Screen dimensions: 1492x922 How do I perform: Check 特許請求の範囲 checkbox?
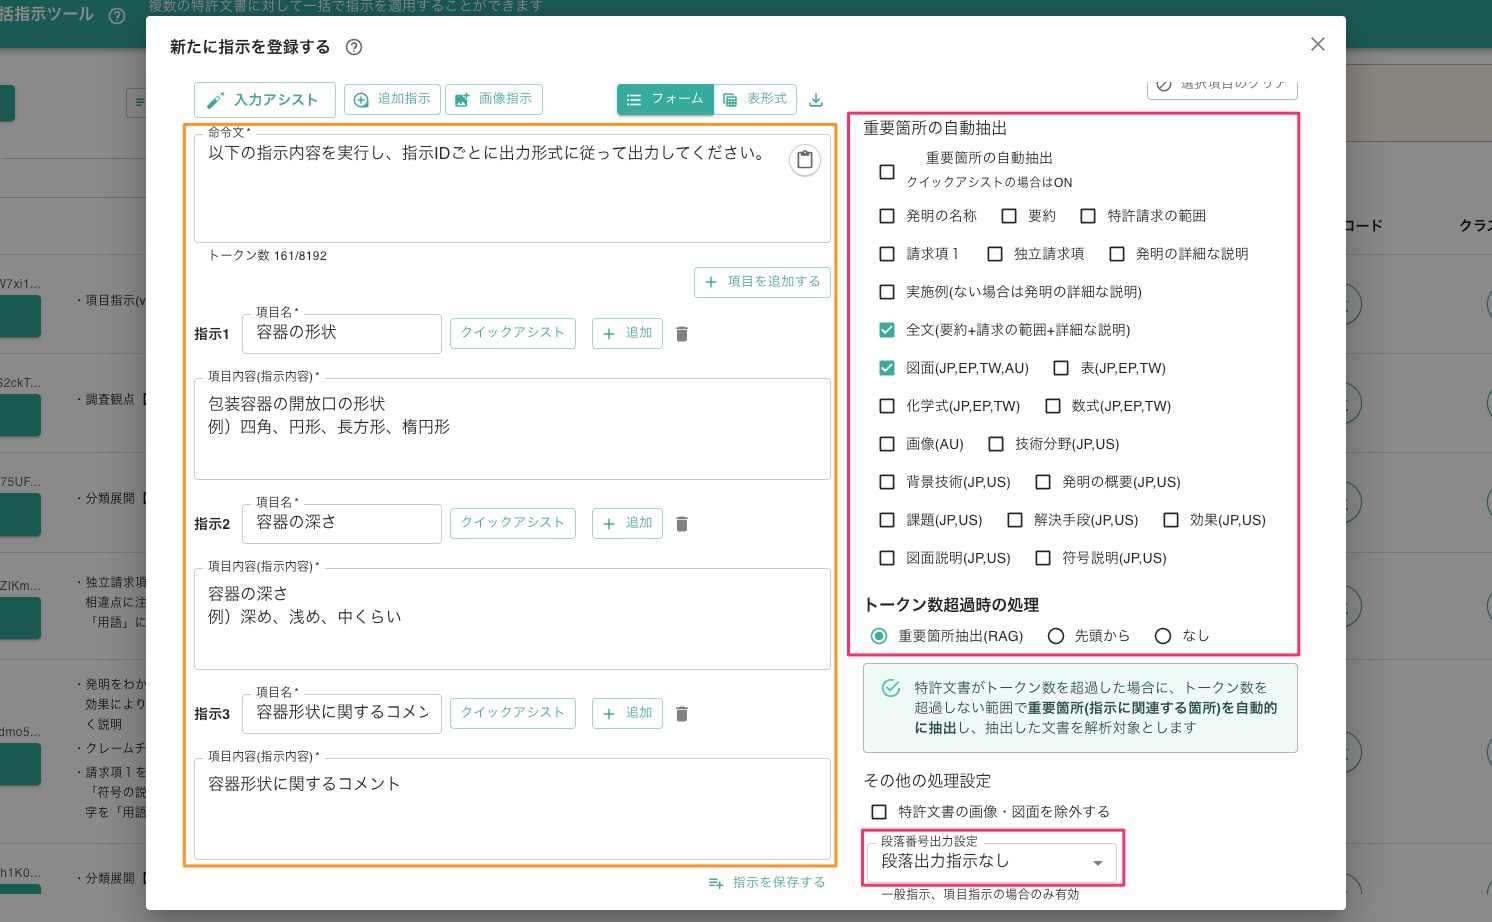coord(1088,216)
